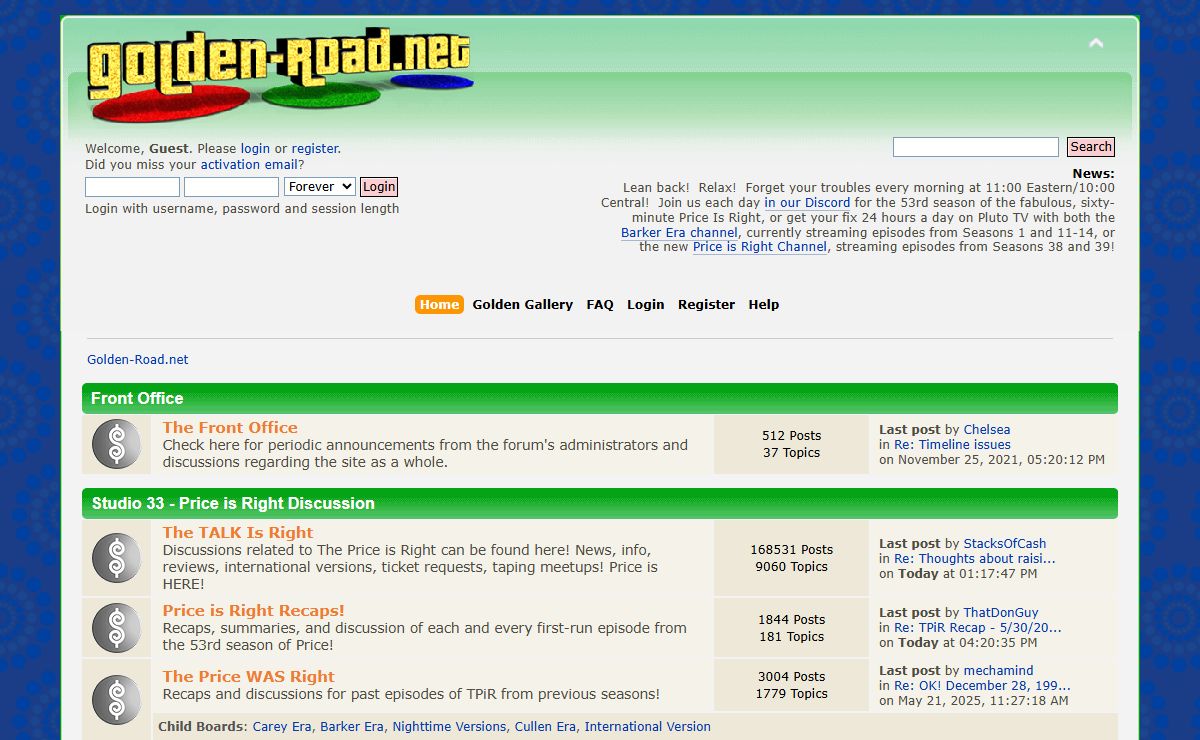Open ThatDonGuy's user profile link
1200x740 pixels.
point(1001,613)
